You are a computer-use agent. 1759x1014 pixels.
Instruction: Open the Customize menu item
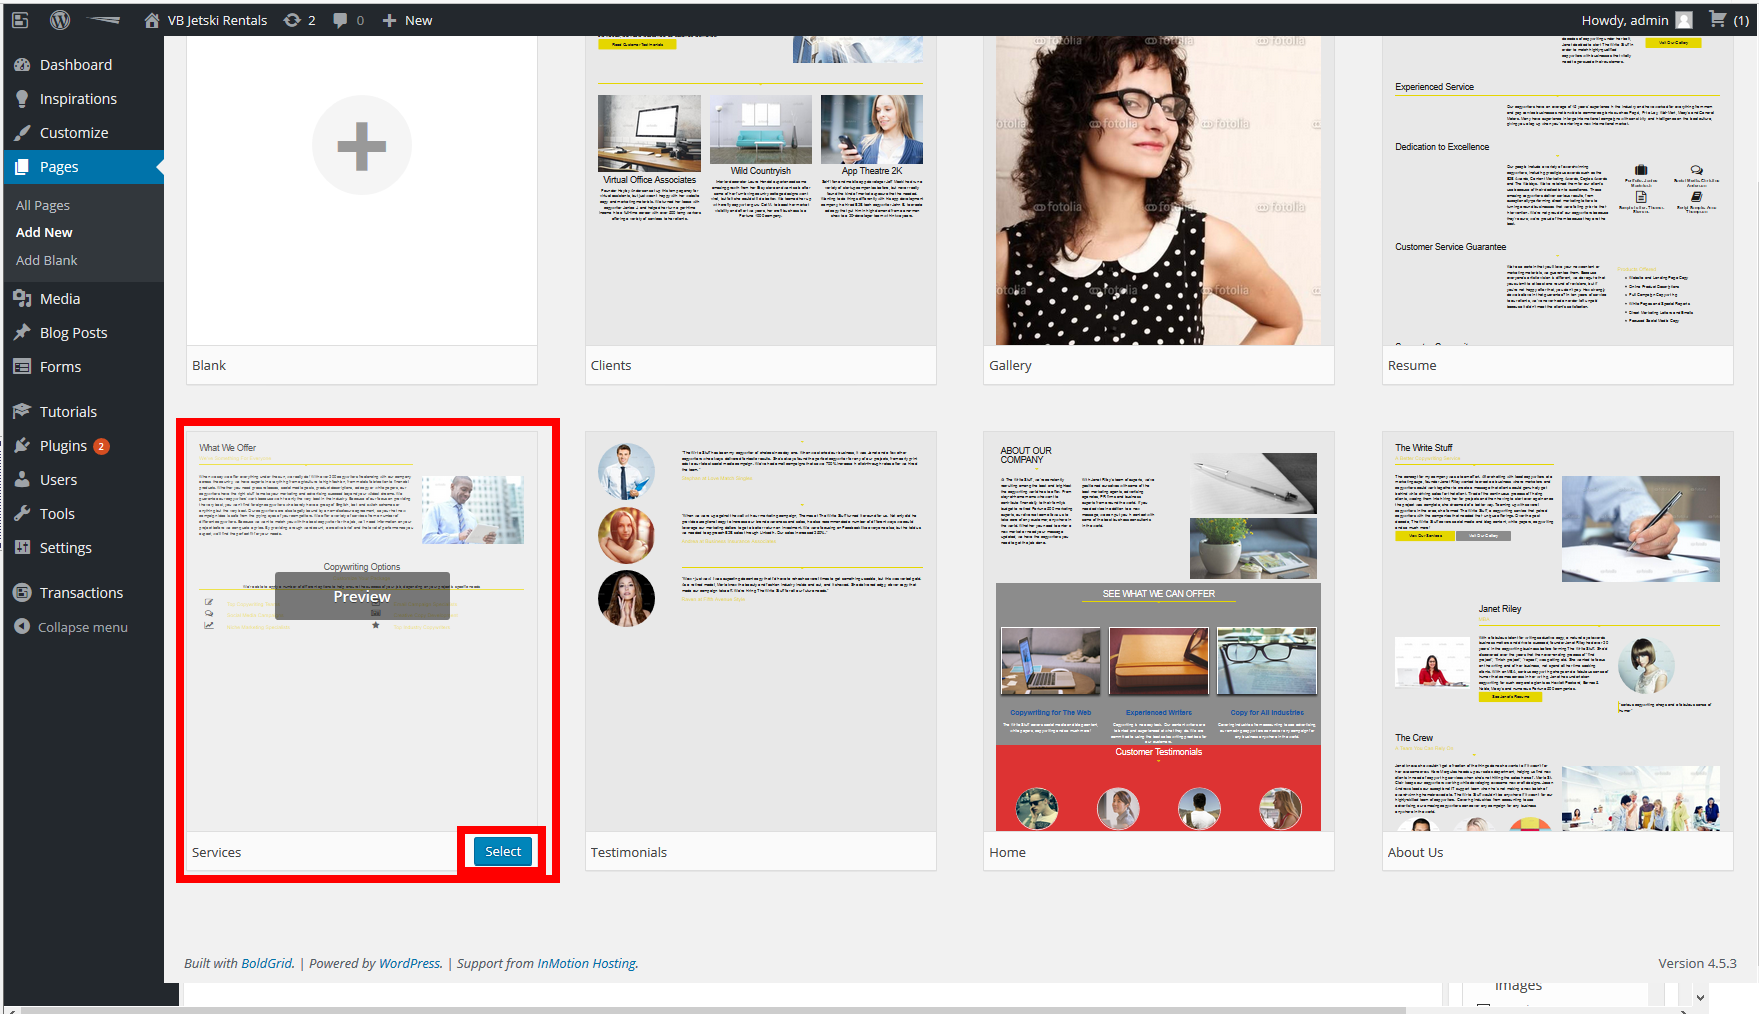coord(74,133)
